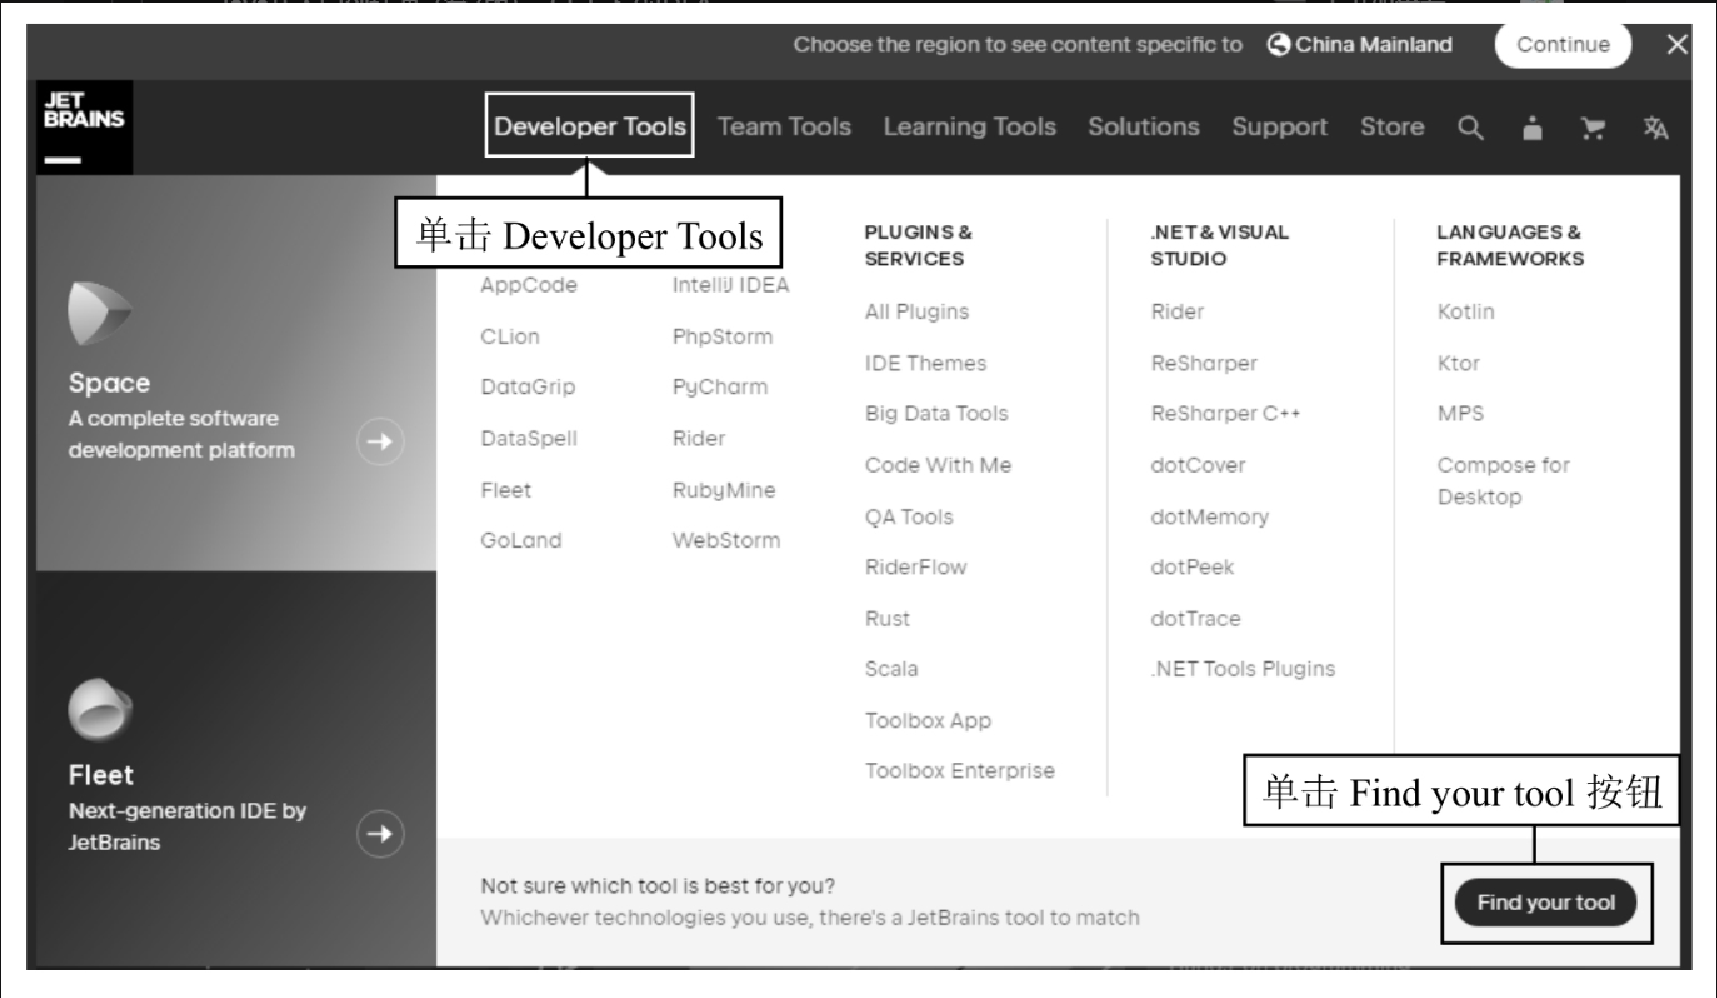
Task: Open the Toolbox App link
Action: [927, 720]
